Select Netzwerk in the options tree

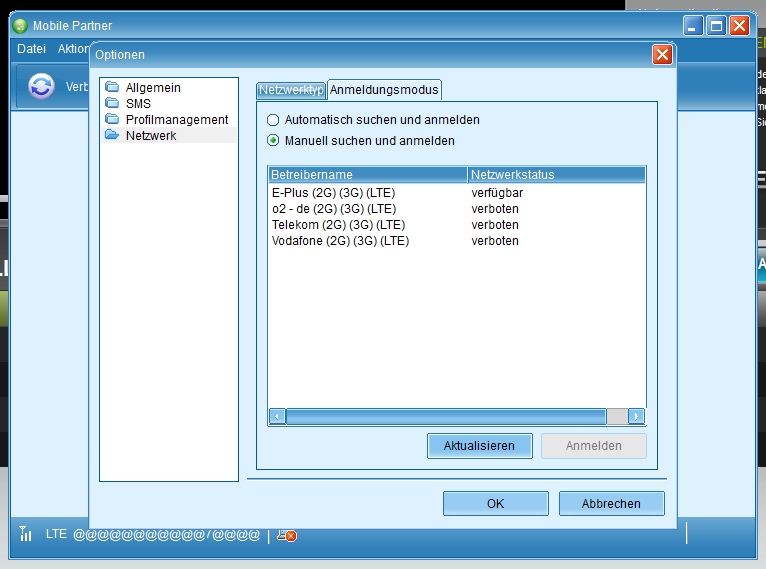pos(151,136)
